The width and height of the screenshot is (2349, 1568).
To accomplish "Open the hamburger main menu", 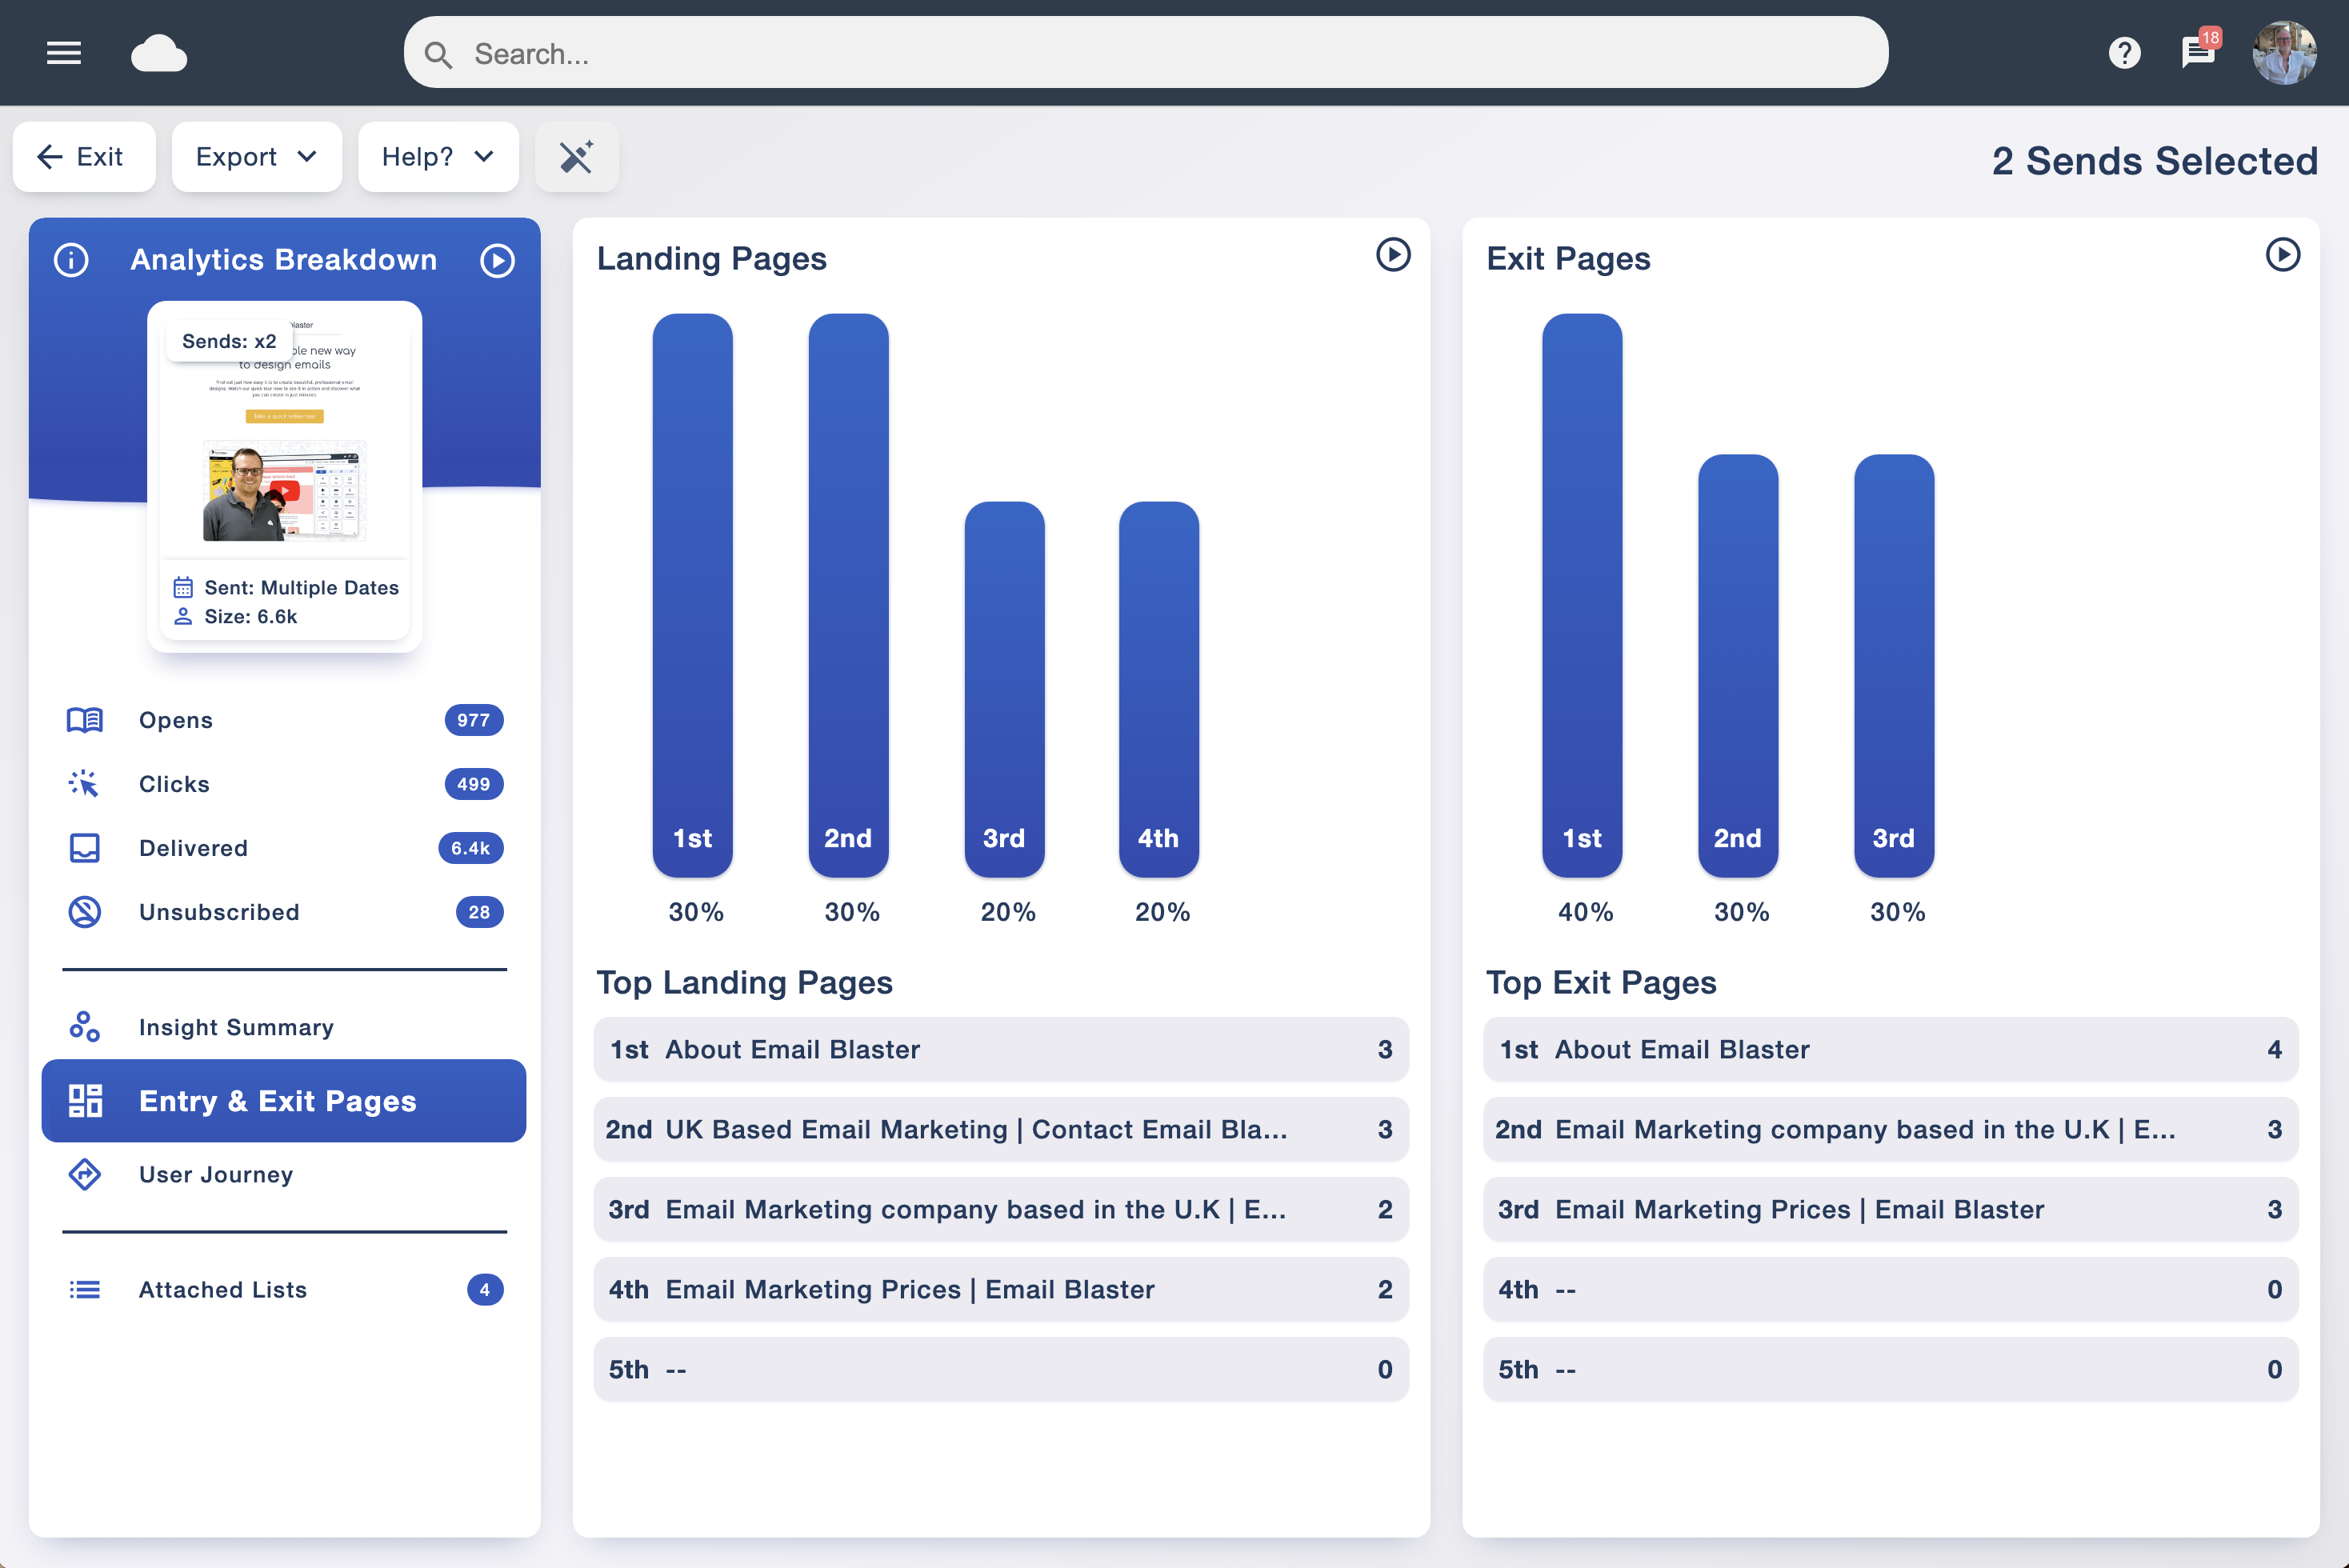I will coord(64,53).
